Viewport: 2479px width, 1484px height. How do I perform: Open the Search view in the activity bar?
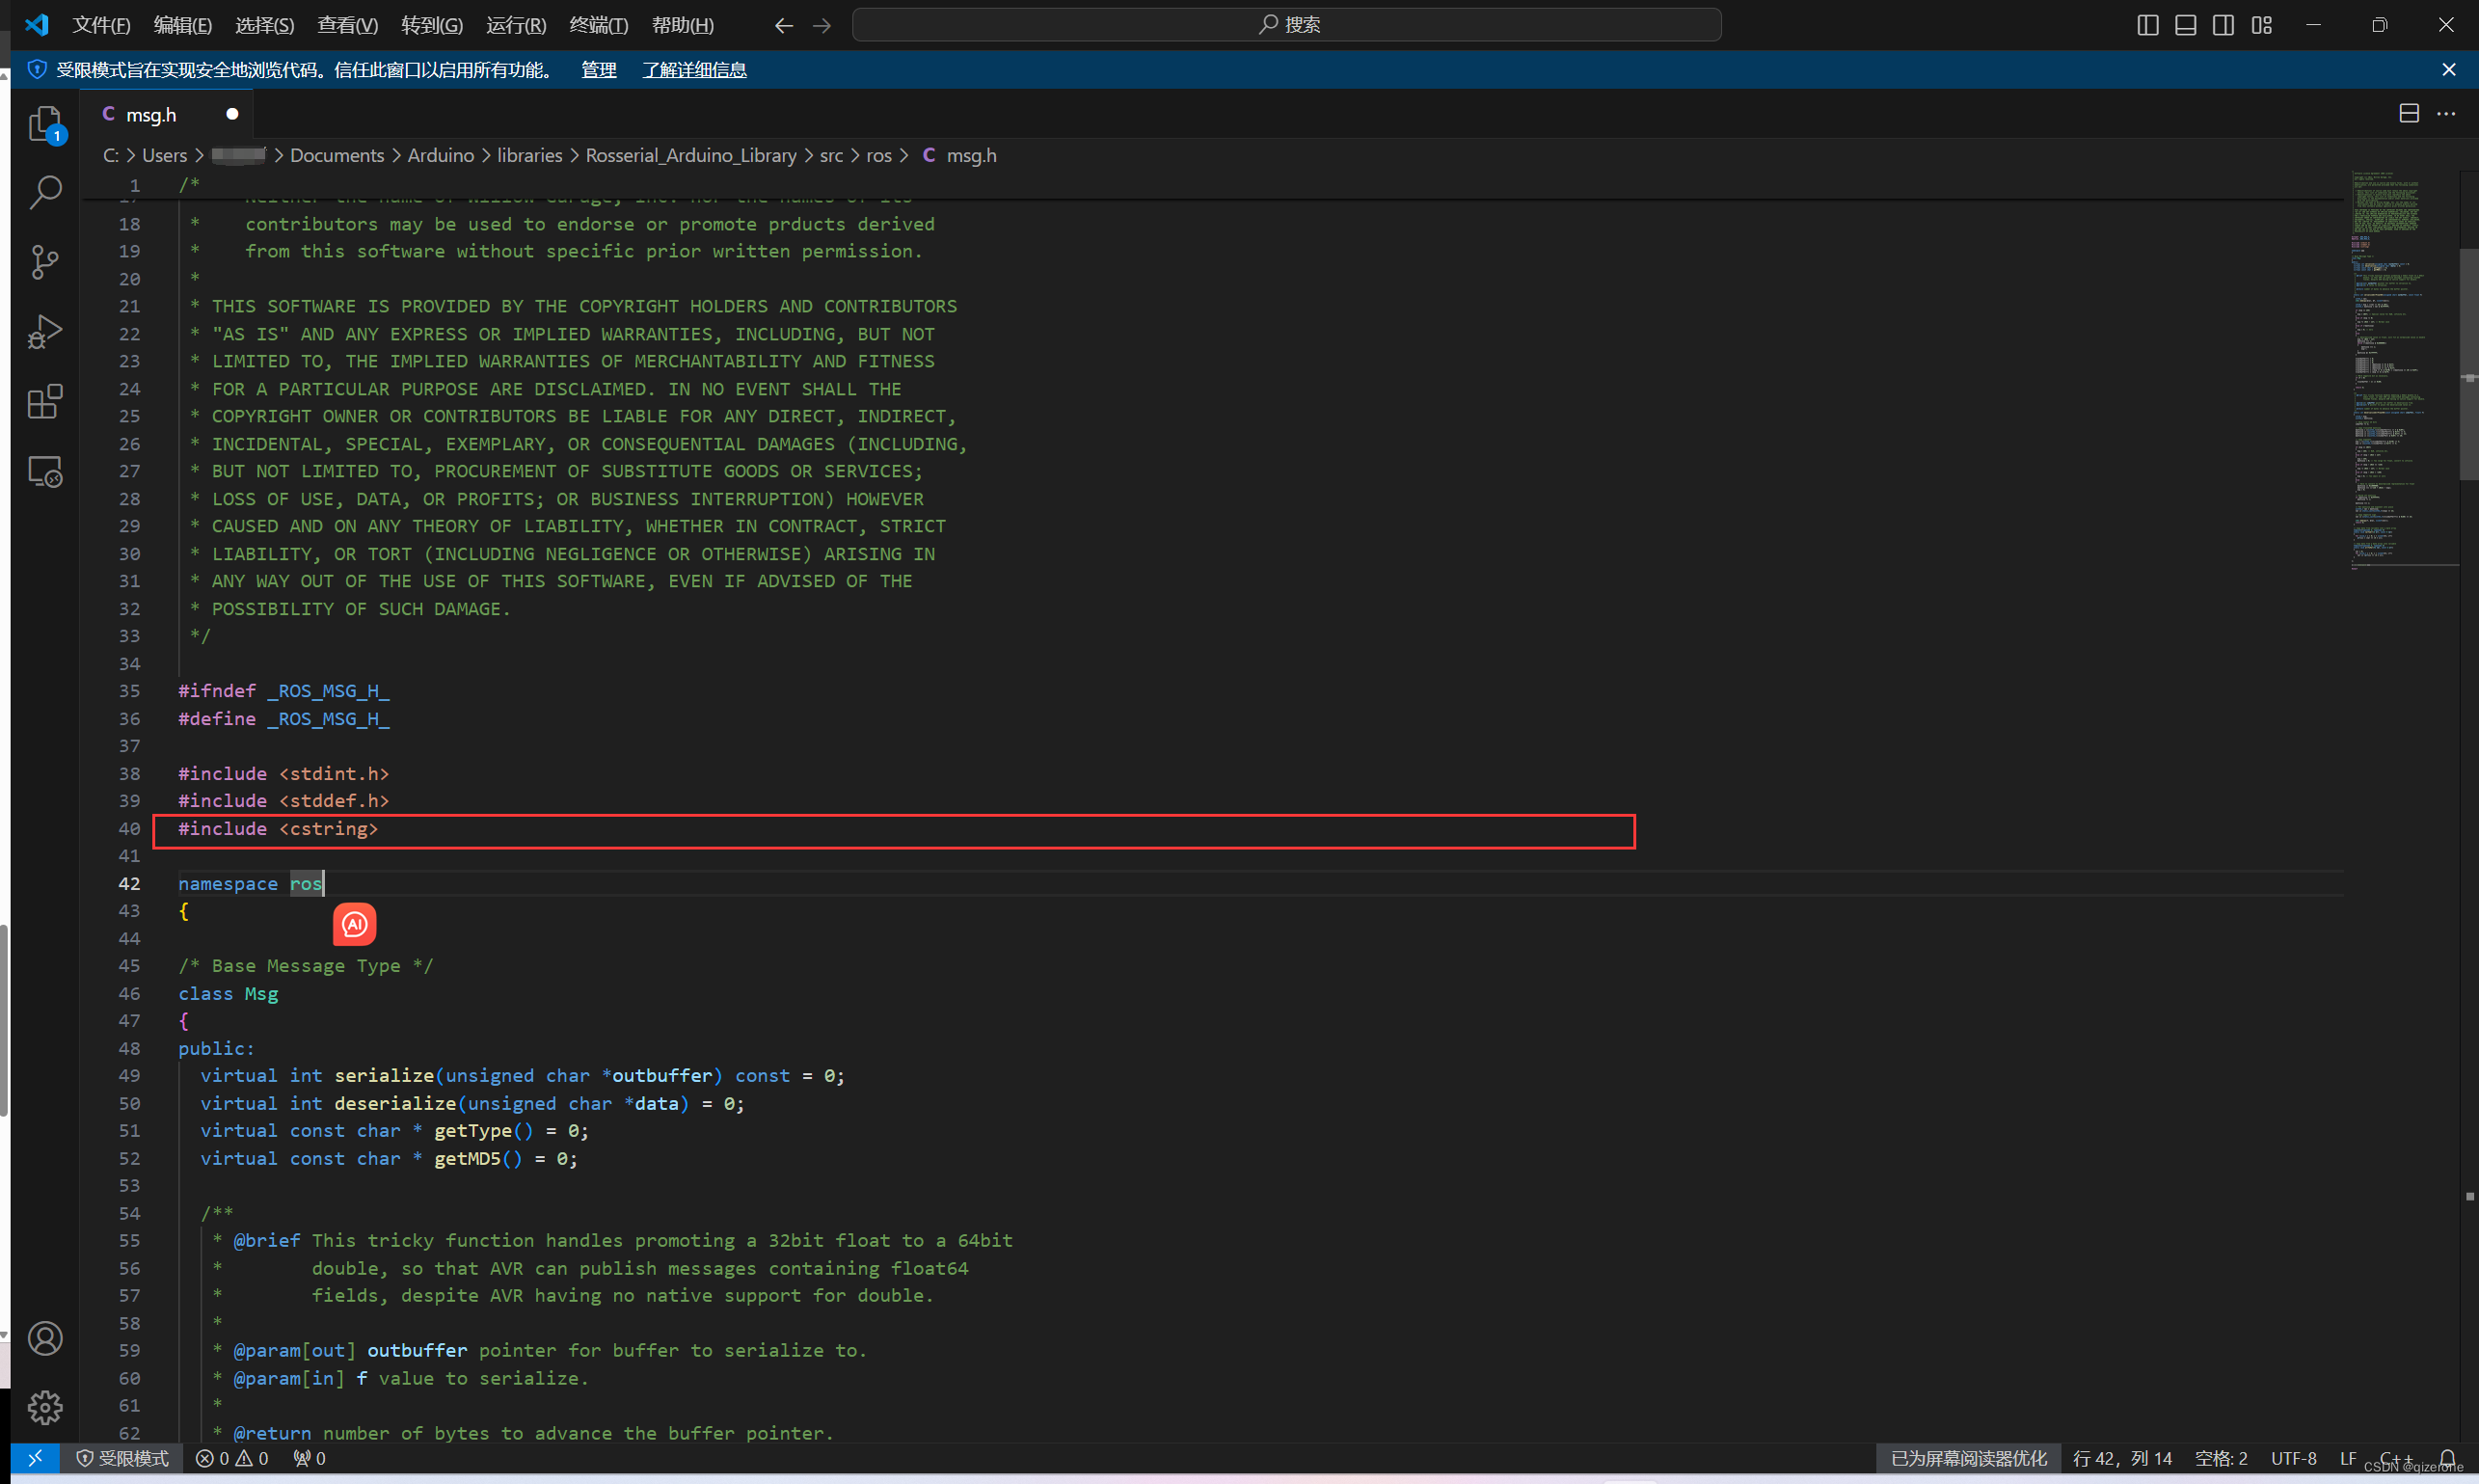click(x=46, y=191)
